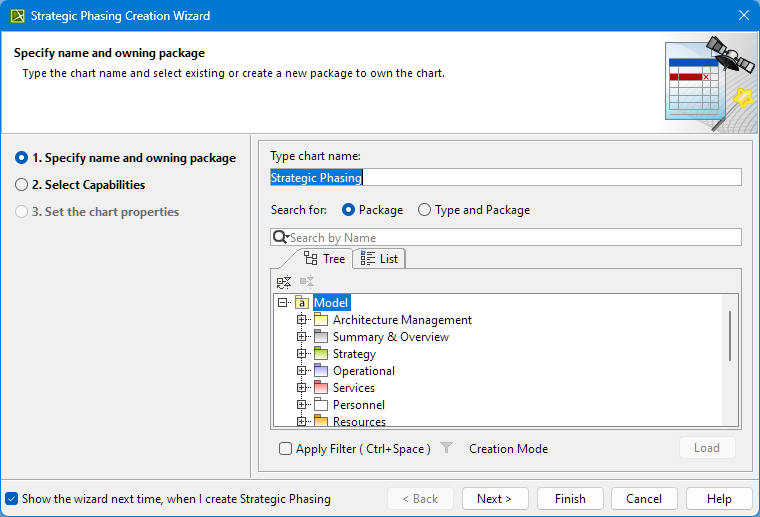
Task: Enable the Apply Filter checkbox
Action: 286,449
